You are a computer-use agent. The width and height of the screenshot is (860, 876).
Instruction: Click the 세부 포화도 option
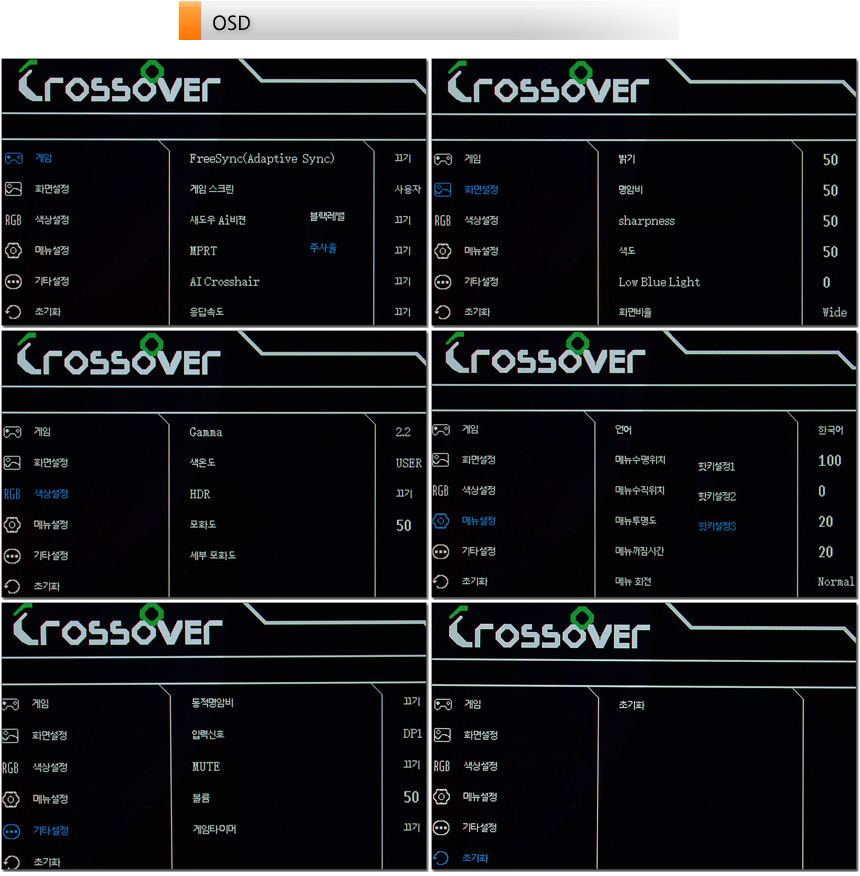point(213,556)
